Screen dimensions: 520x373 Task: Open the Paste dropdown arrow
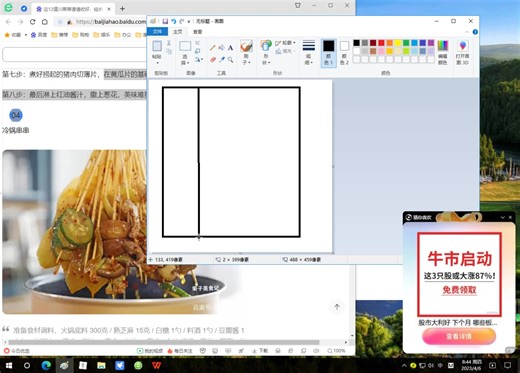point(157,63)
